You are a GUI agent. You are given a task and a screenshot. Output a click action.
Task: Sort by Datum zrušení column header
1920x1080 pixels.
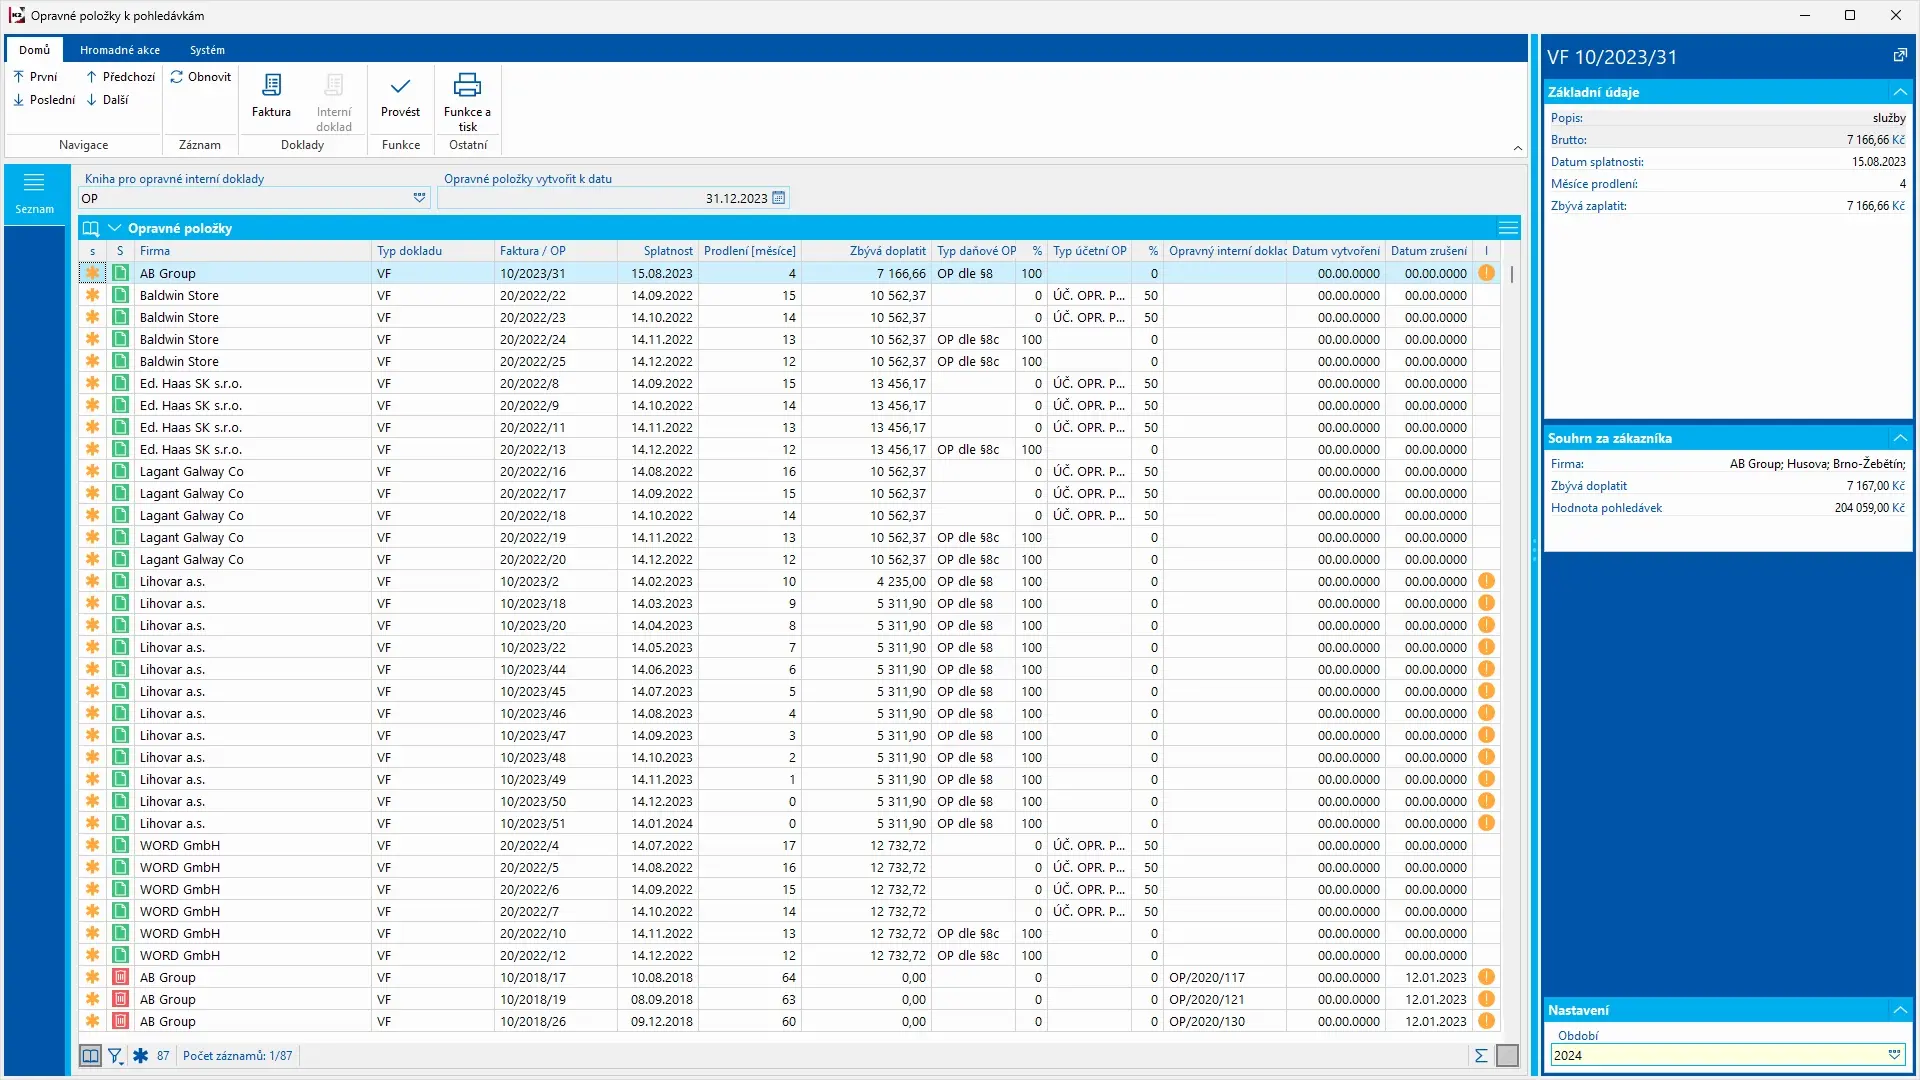(1428, 251)
